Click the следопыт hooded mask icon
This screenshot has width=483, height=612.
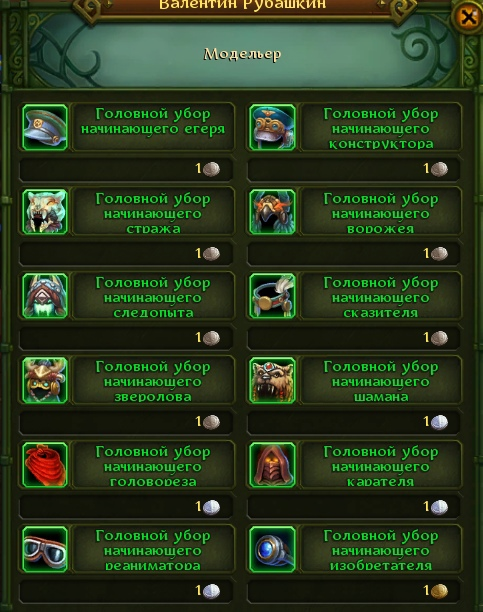[45, 296]
